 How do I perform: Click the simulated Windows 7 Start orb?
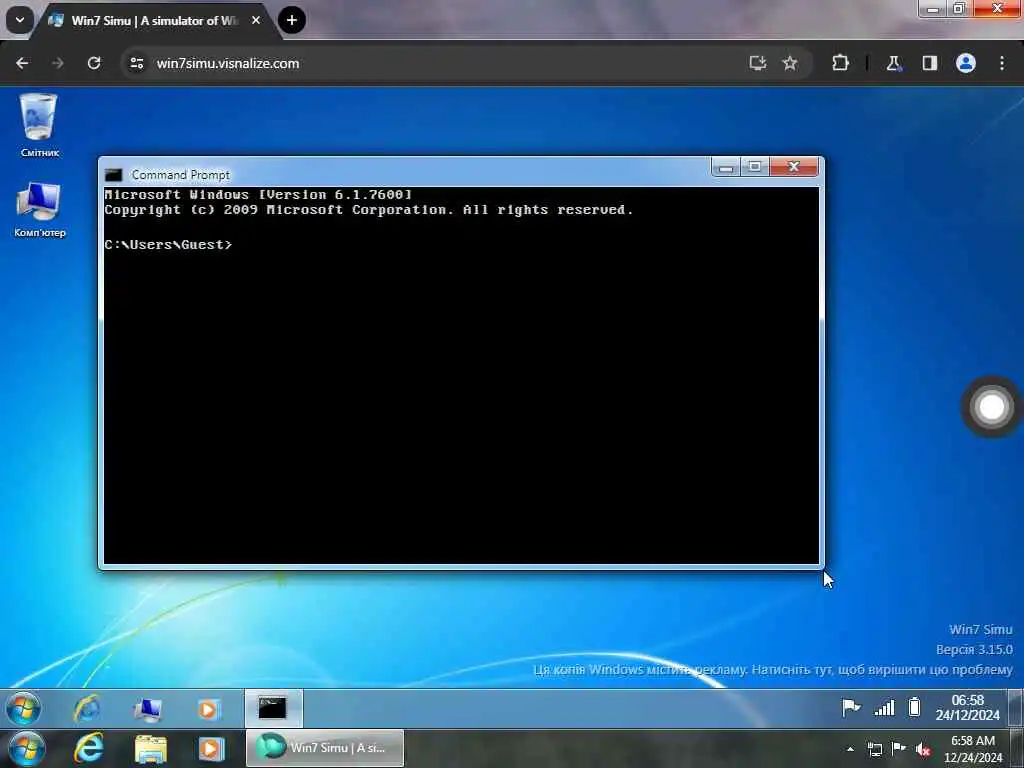point(23,709)
